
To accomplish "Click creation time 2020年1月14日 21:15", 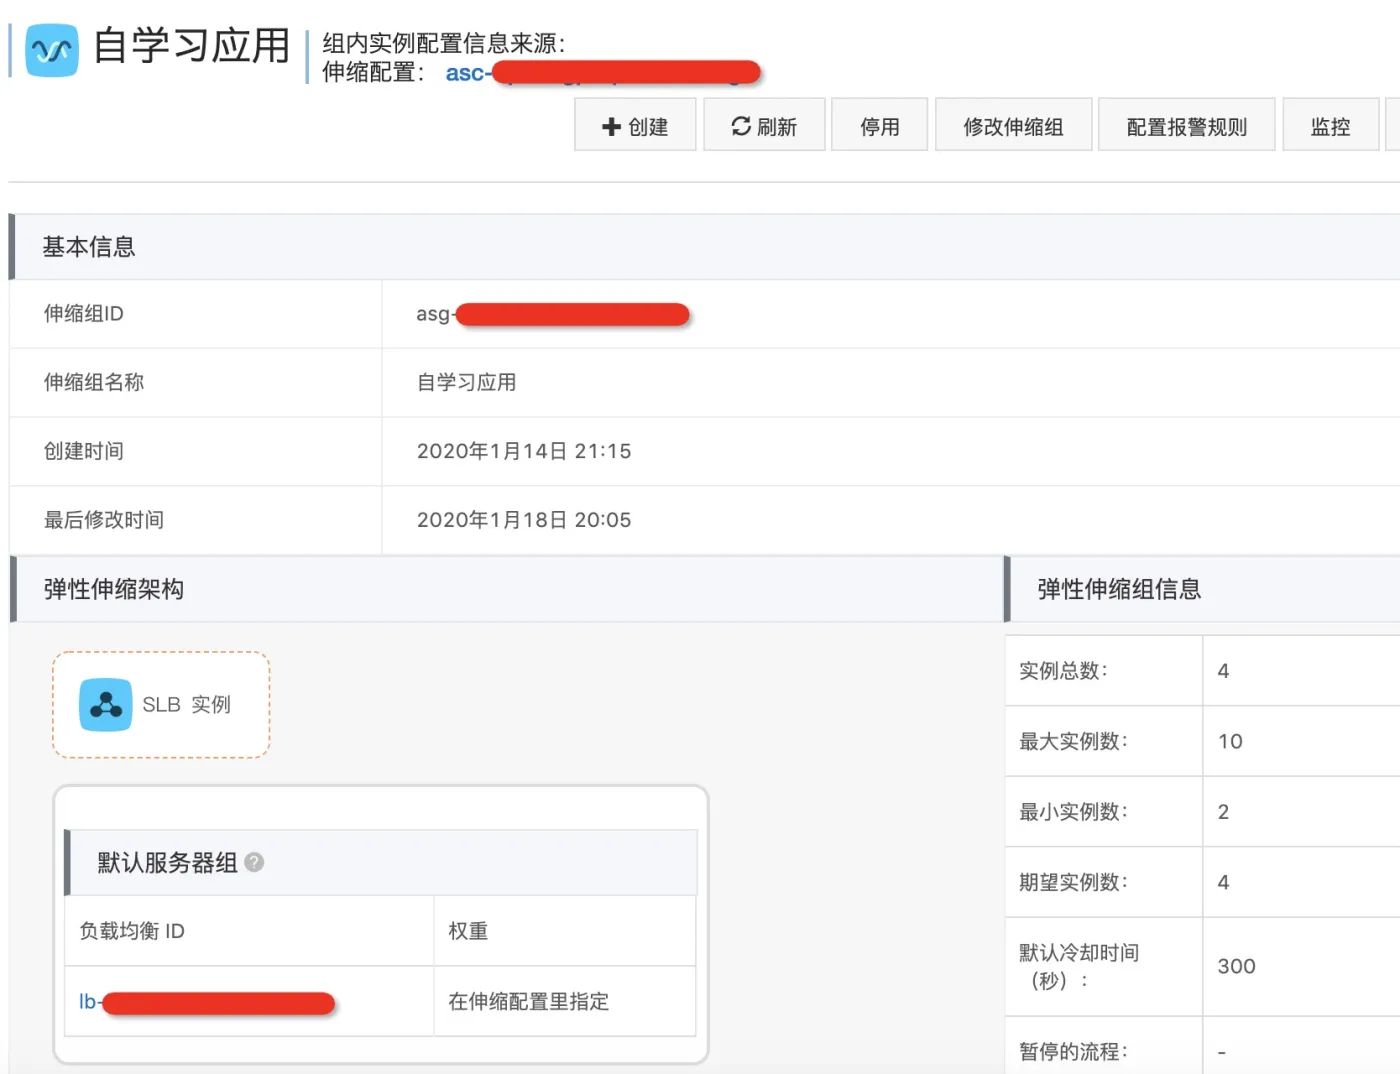I will [x=524, y=451].
